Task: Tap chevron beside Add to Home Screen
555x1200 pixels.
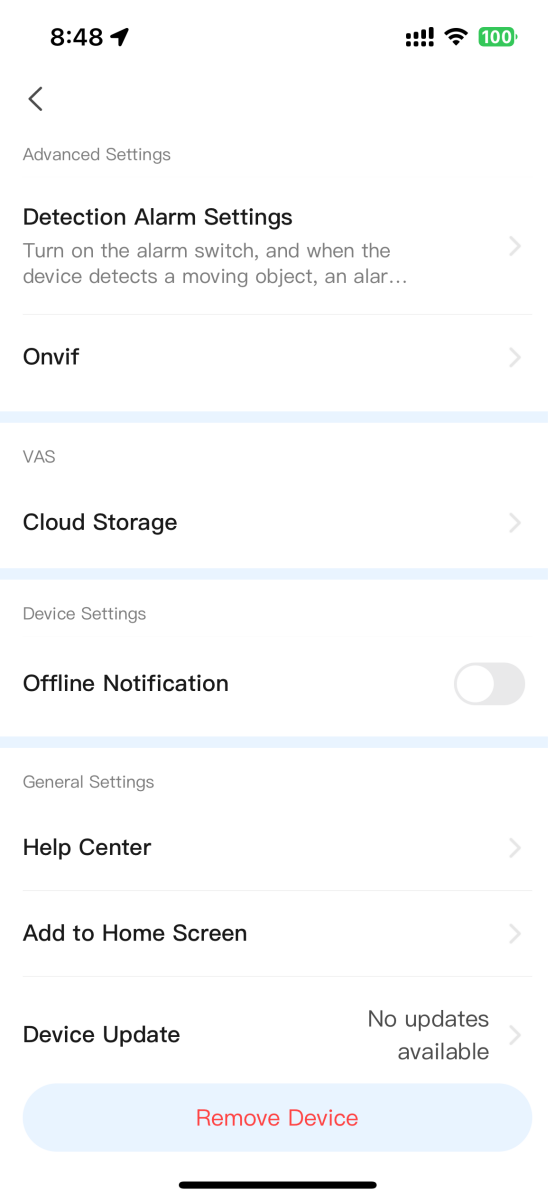Action: 515,934
